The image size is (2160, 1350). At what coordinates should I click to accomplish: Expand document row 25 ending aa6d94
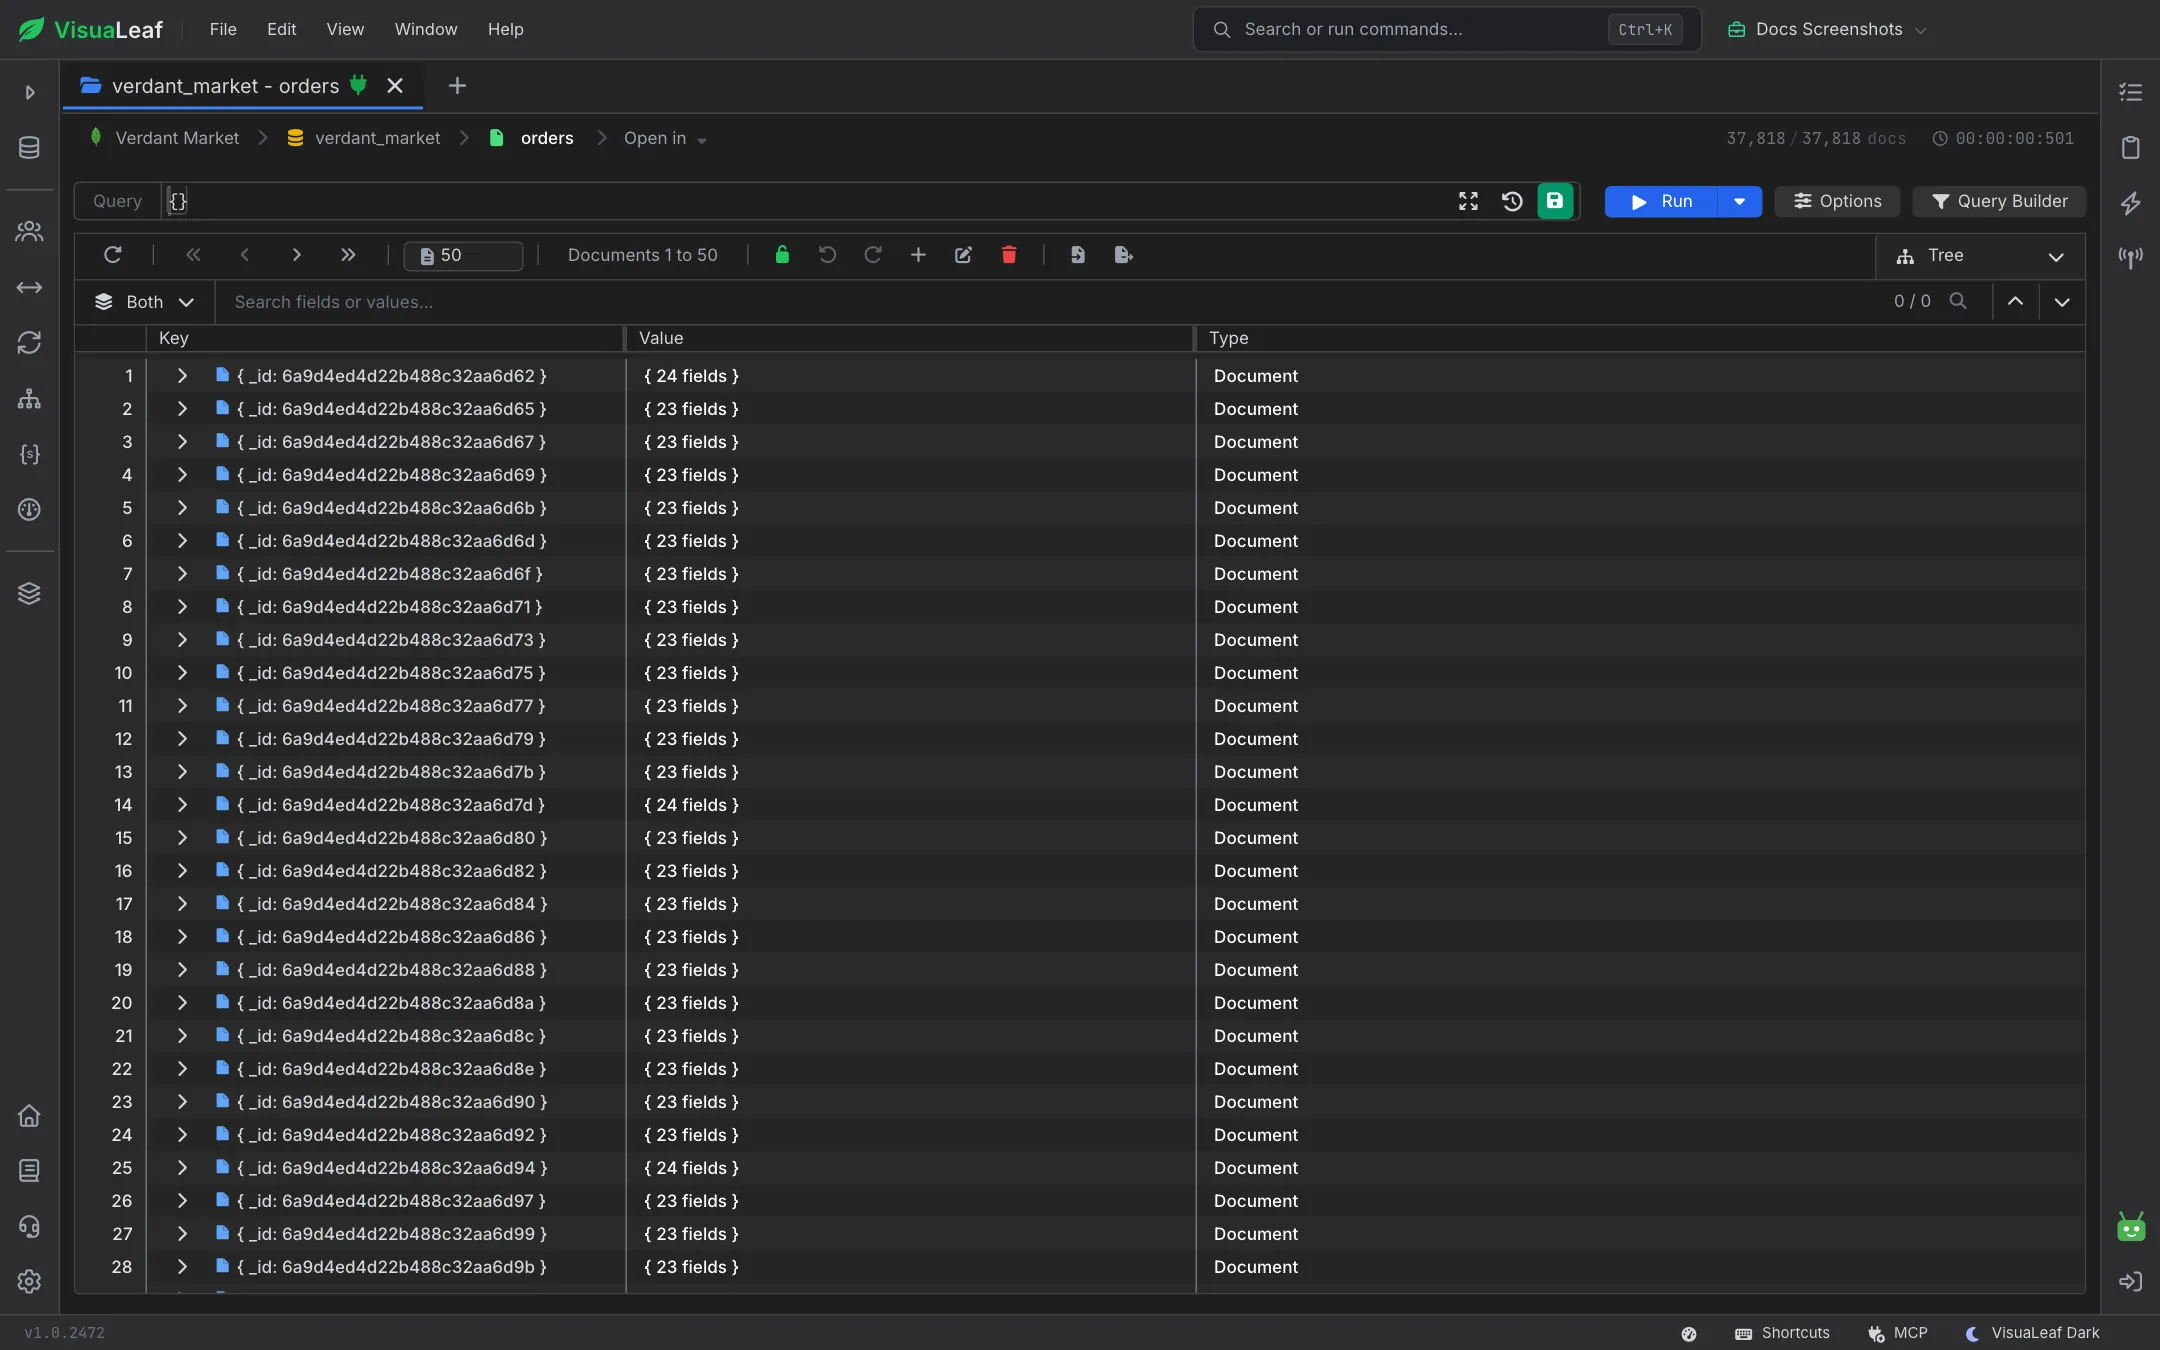[x=182, y=1168]
